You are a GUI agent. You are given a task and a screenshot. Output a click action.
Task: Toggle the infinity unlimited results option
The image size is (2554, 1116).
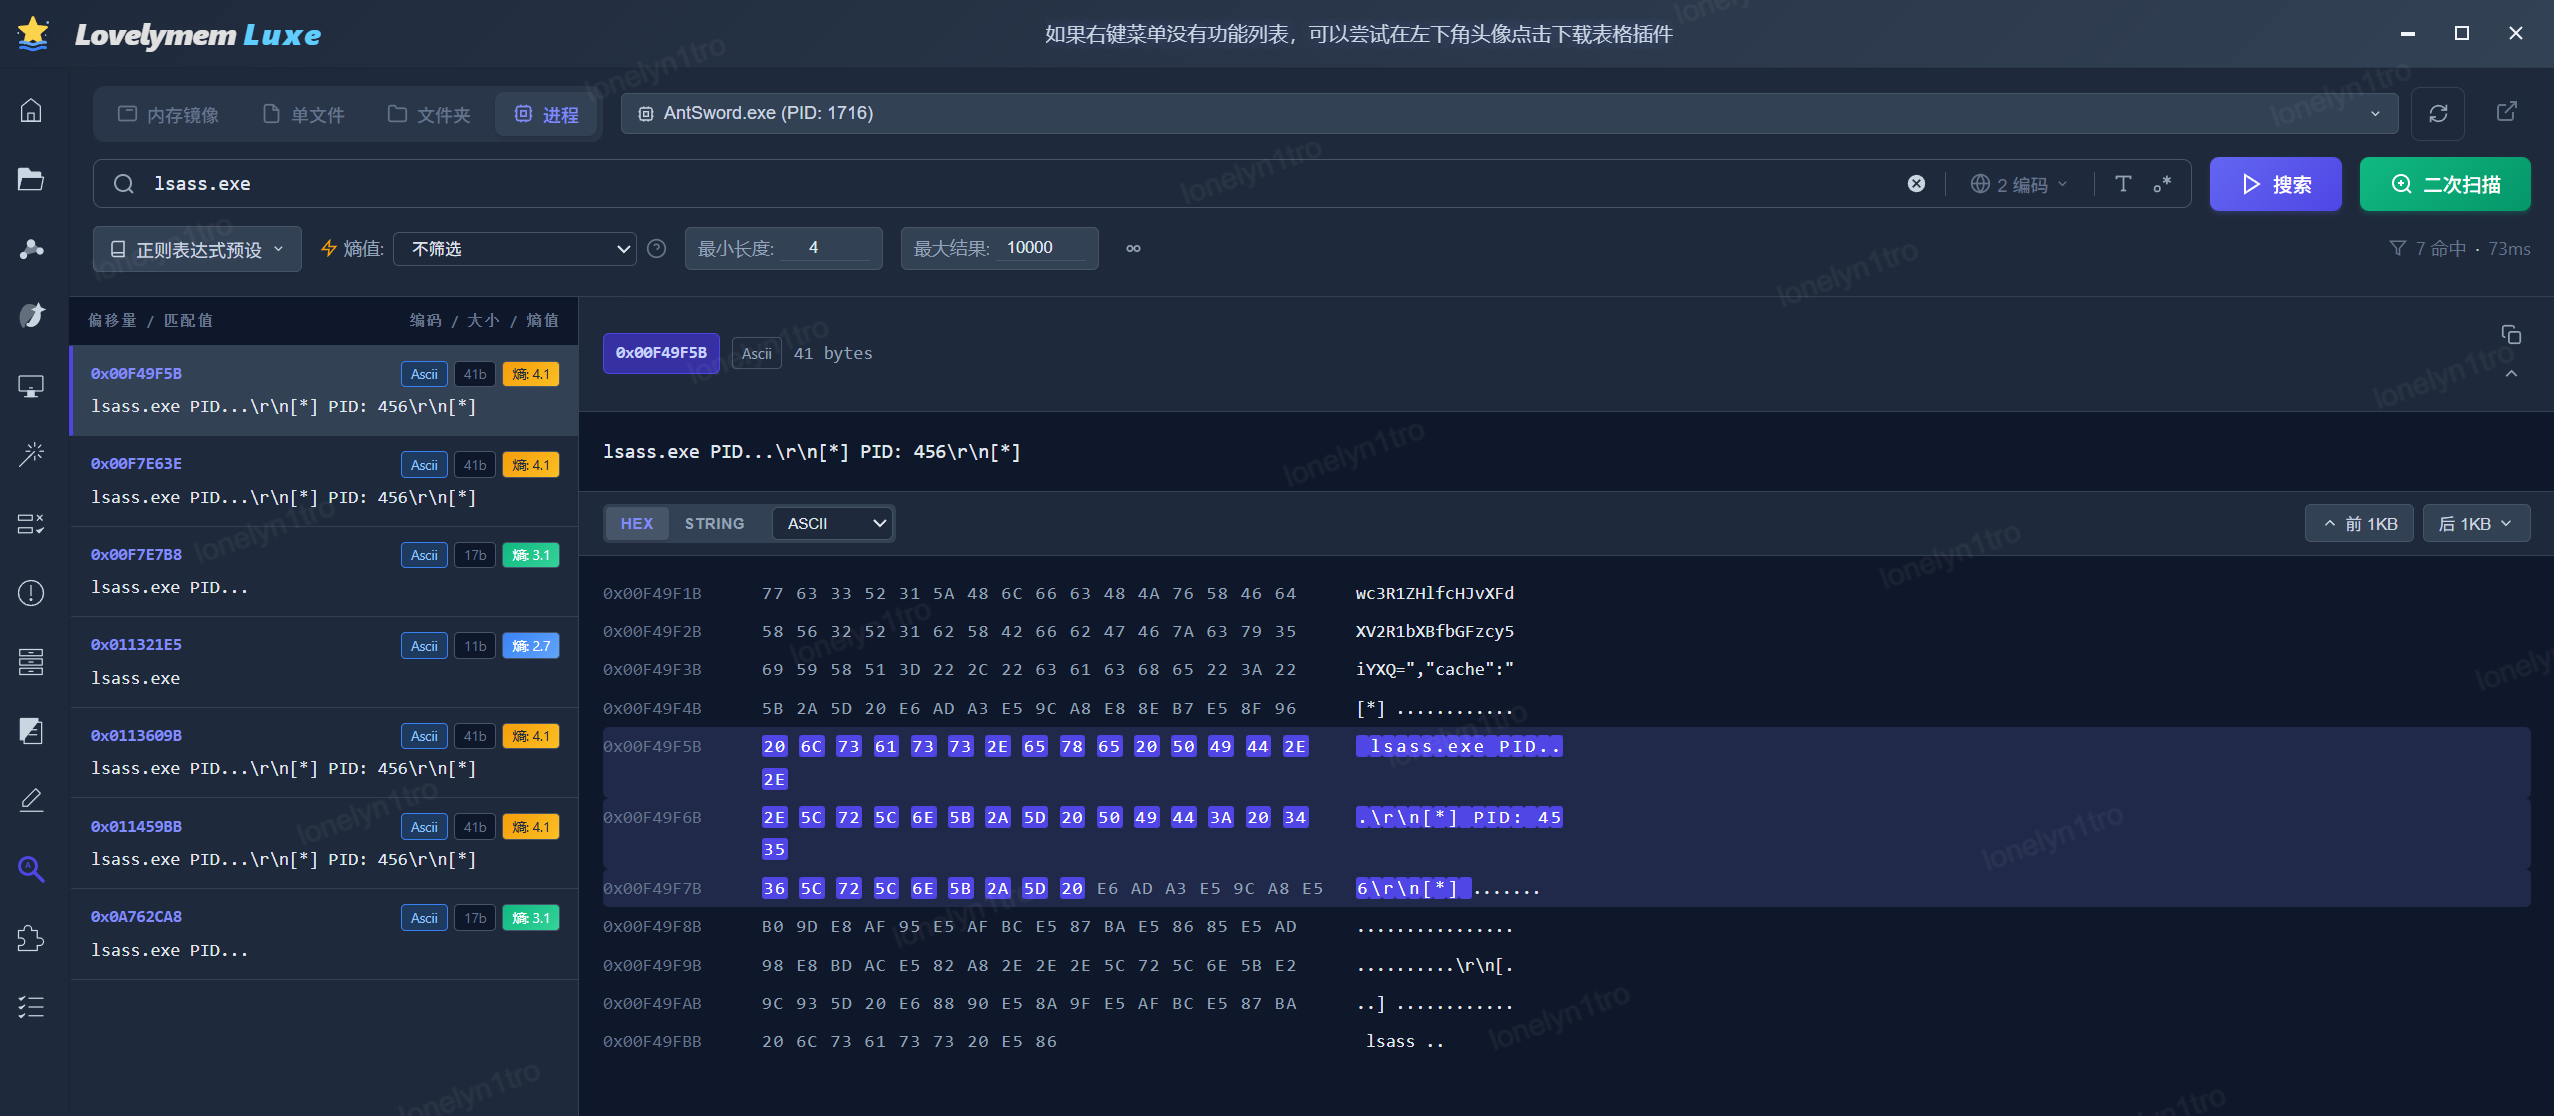point(1133,249)
